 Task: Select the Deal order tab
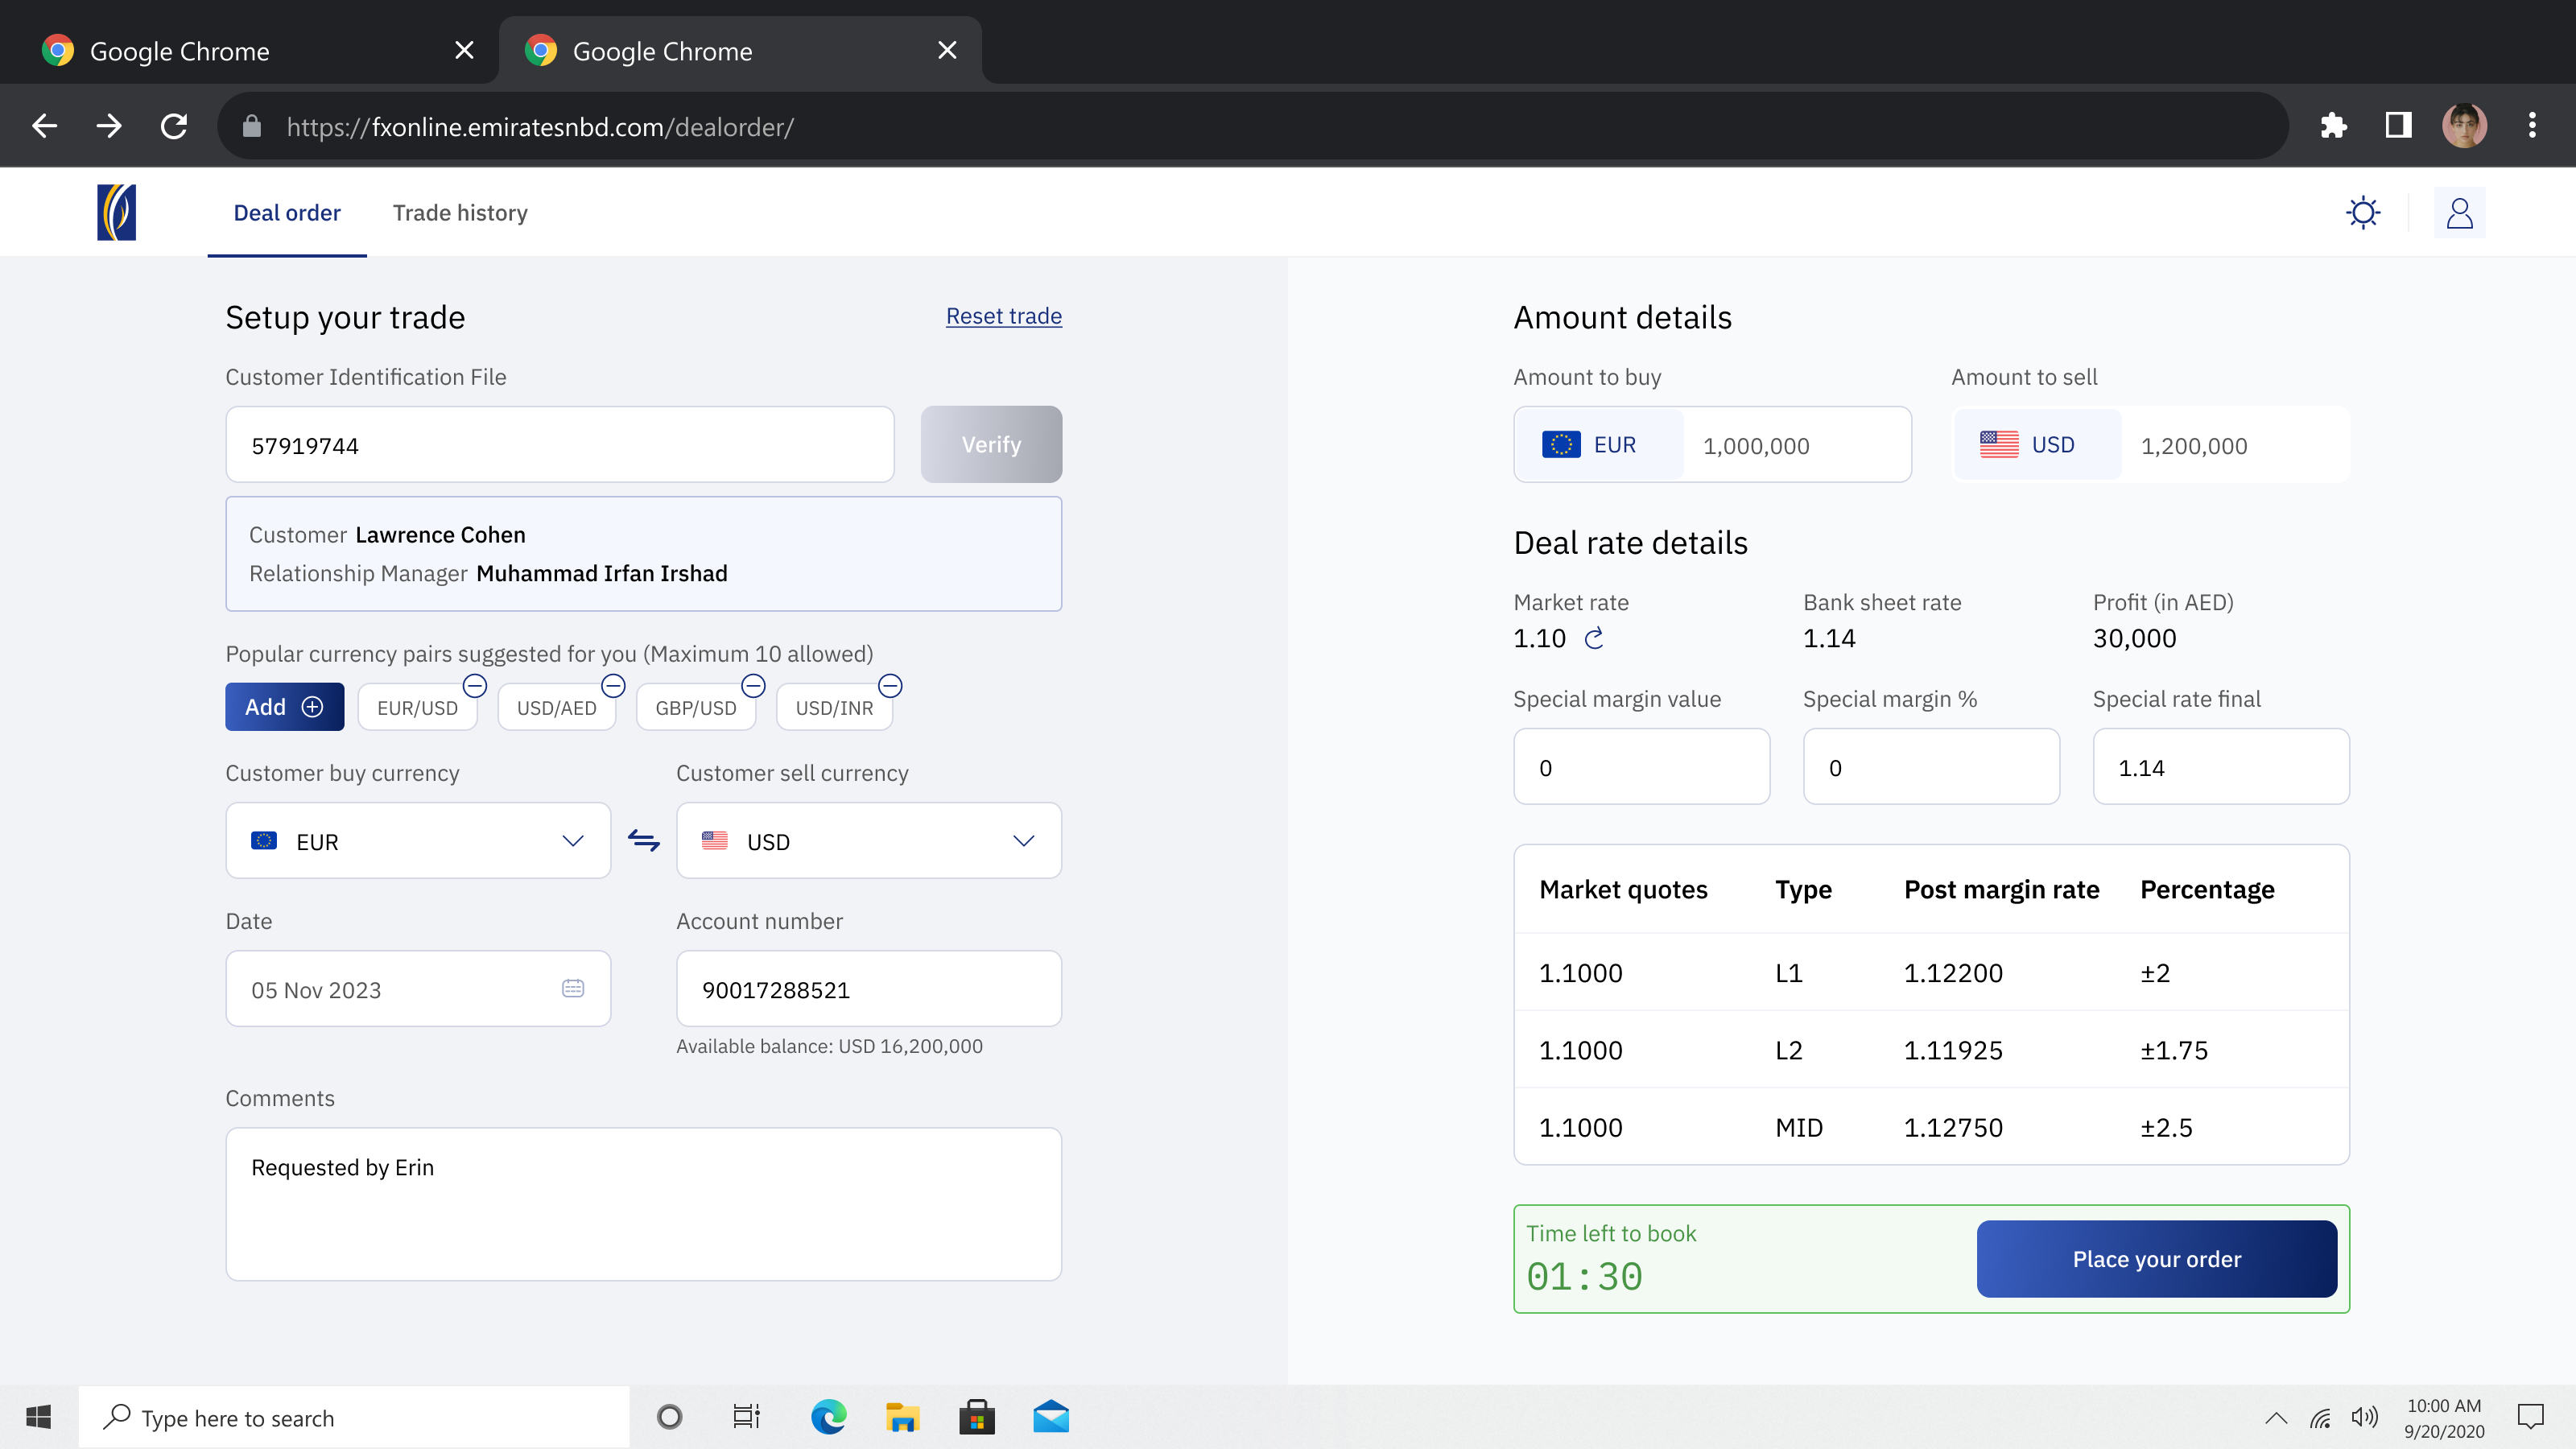click(287, 213)
